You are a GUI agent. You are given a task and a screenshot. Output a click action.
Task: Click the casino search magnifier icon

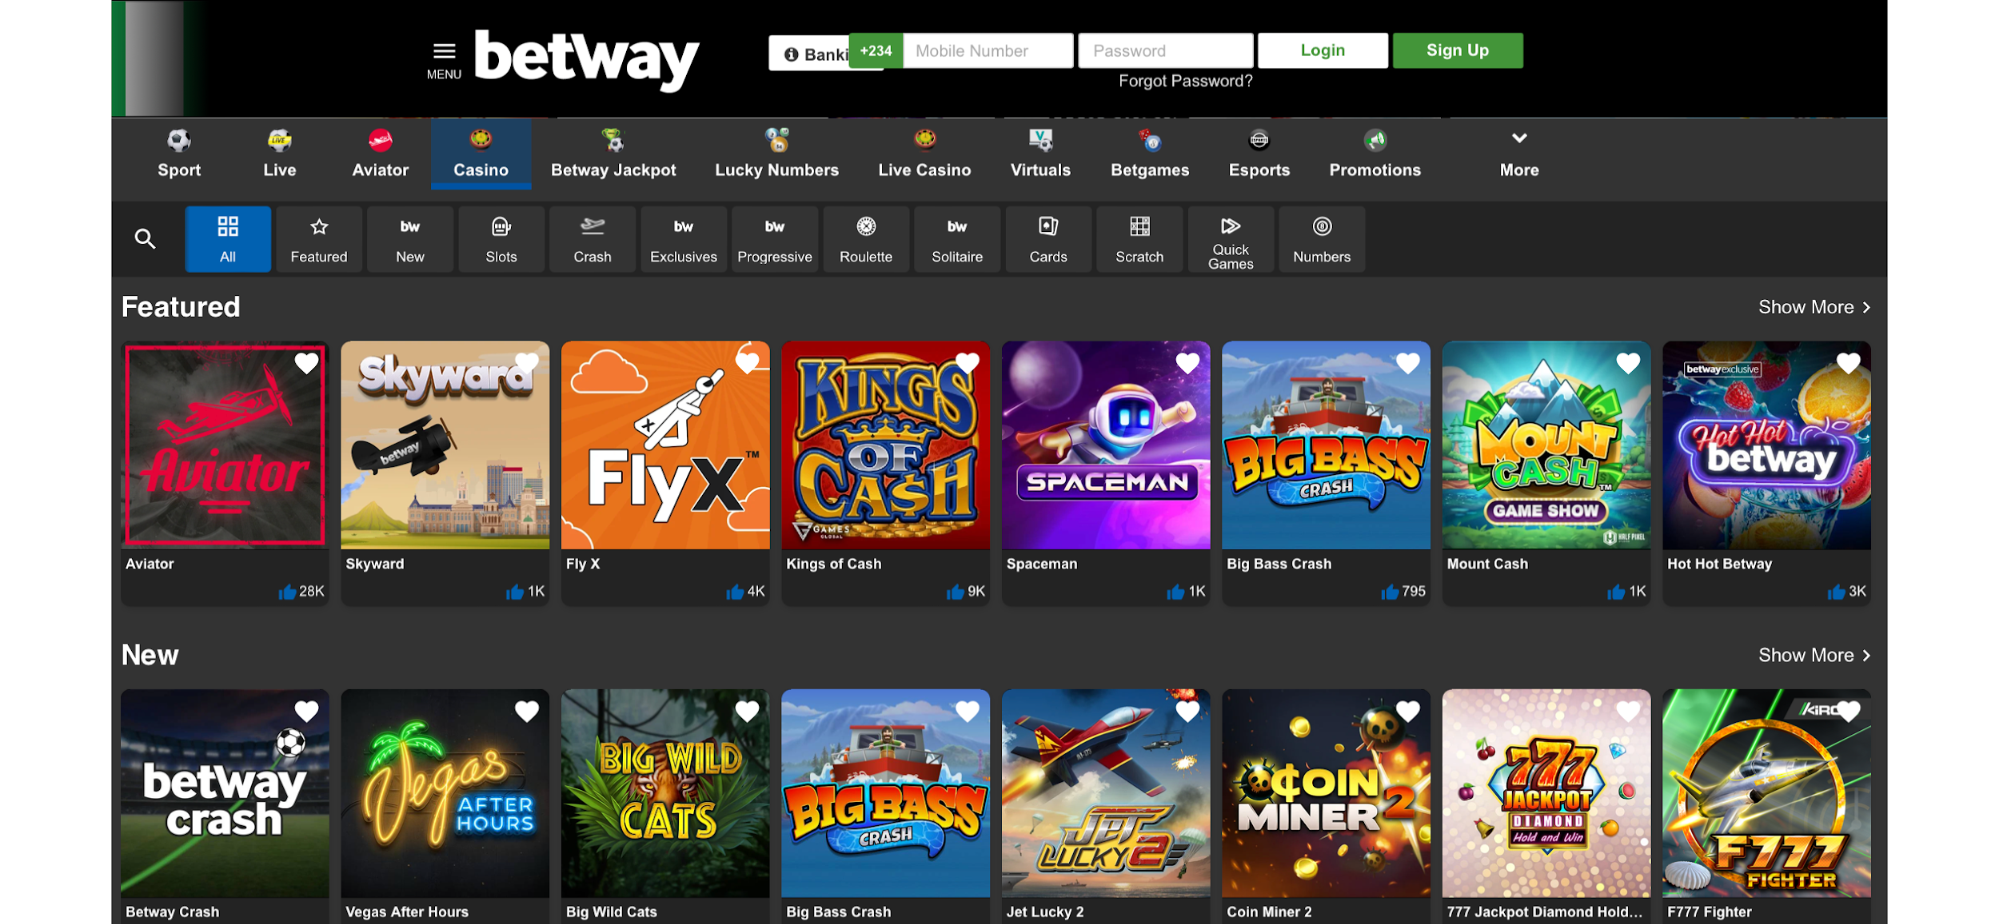click(x=145, y=239)
